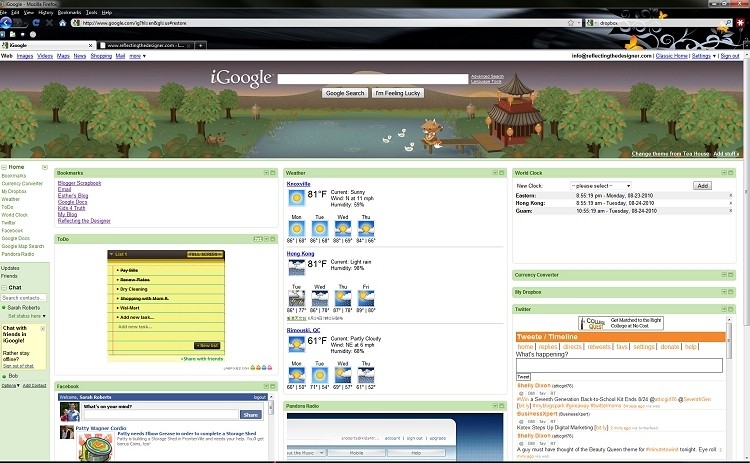Open the Firefox Home icon
Viewport: 750px width, 463px height.
pos(63,22)
